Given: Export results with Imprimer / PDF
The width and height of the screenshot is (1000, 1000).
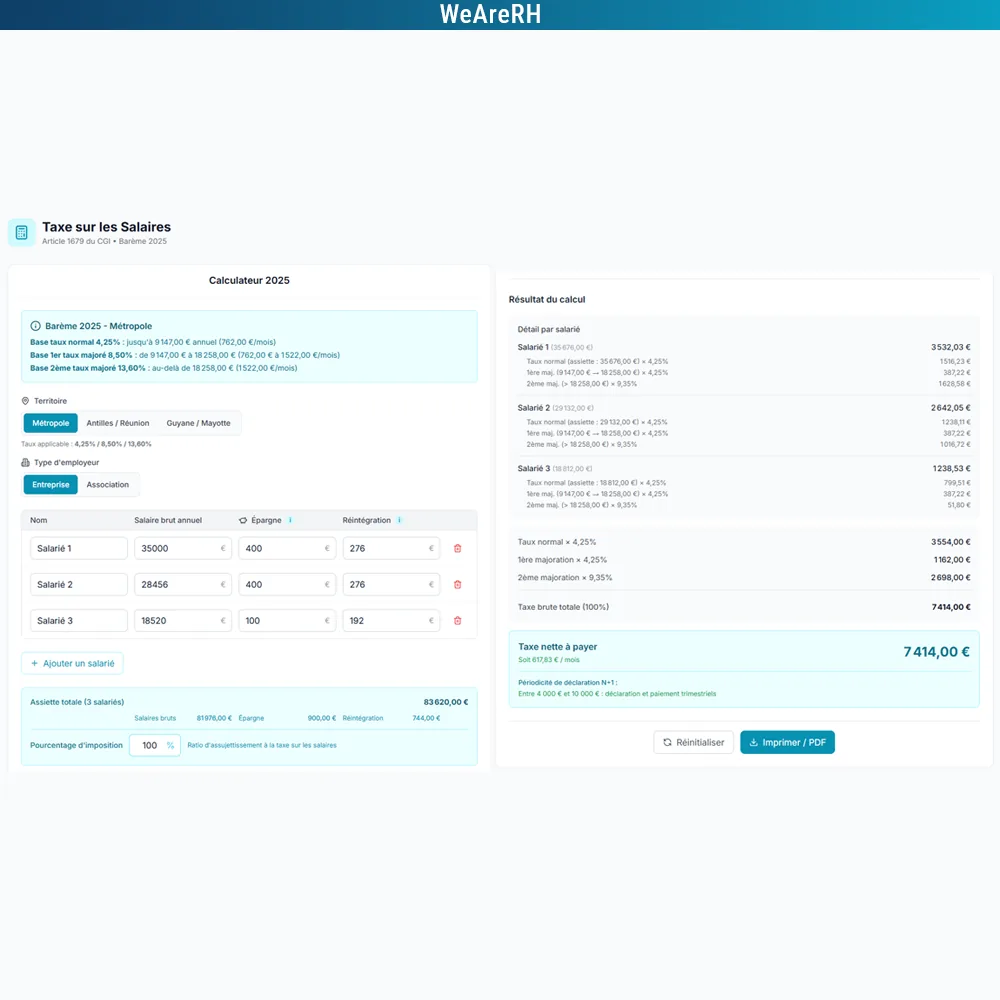Looking at the screenshot, I should (788, 742).
